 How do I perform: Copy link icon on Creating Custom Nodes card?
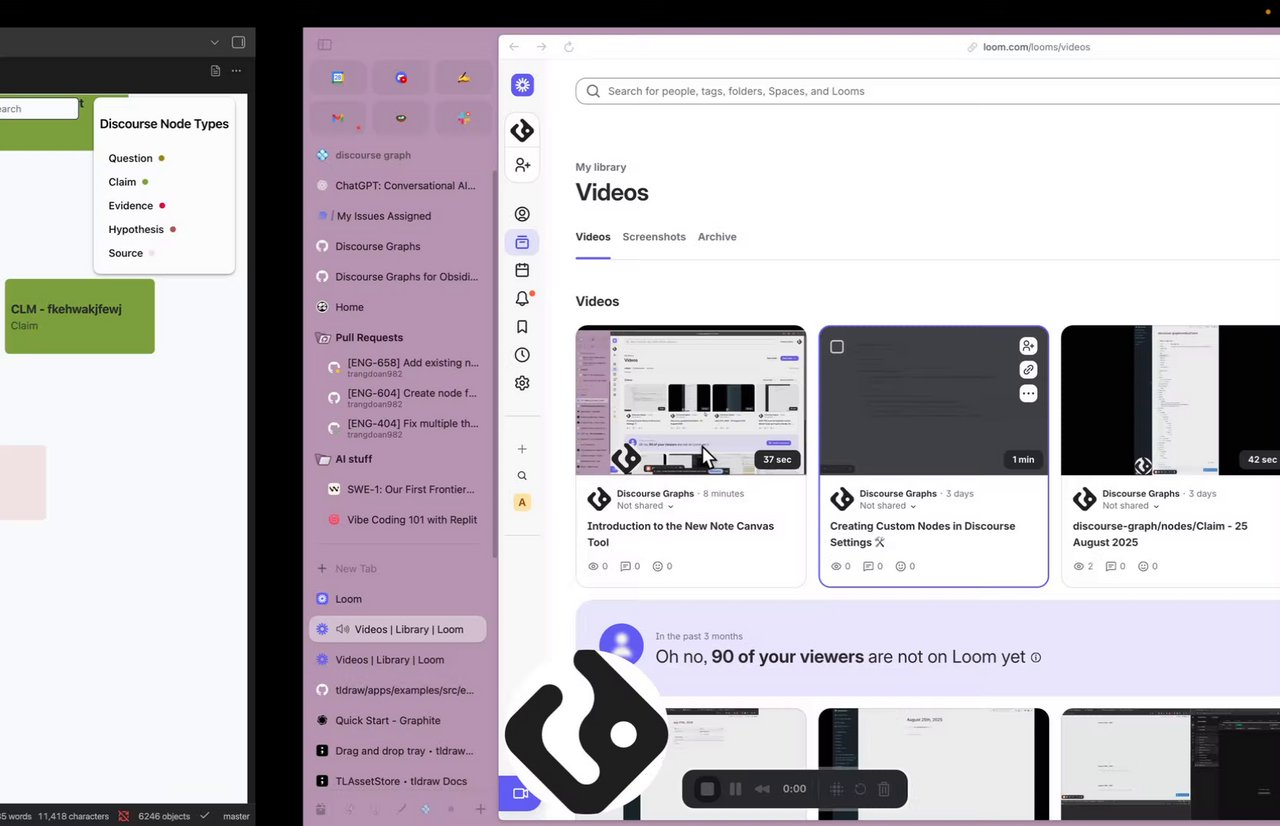tap(1028, 370)
